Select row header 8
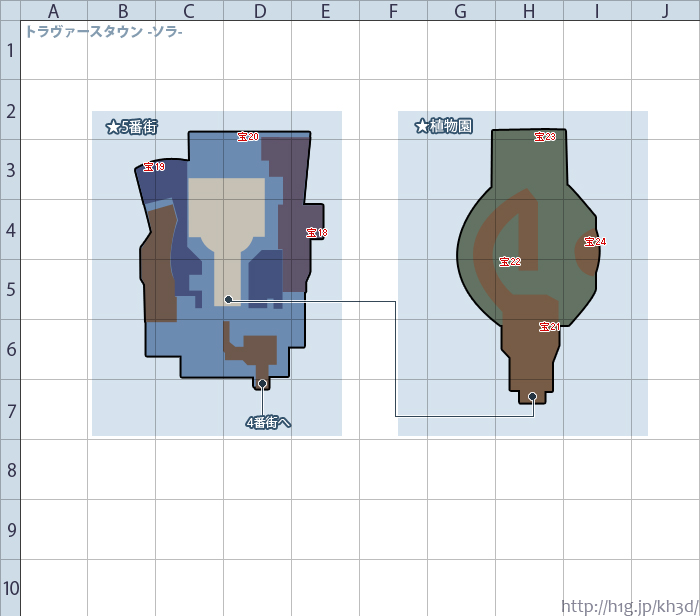 10,469
